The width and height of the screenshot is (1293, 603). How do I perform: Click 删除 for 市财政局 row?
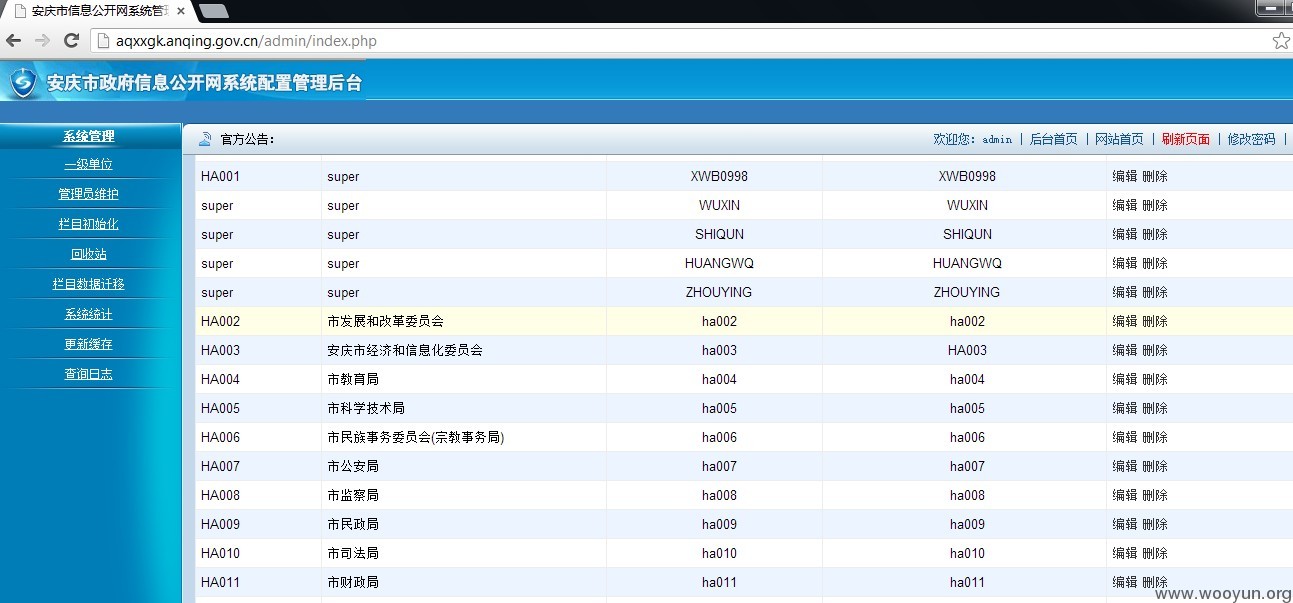1154,582
